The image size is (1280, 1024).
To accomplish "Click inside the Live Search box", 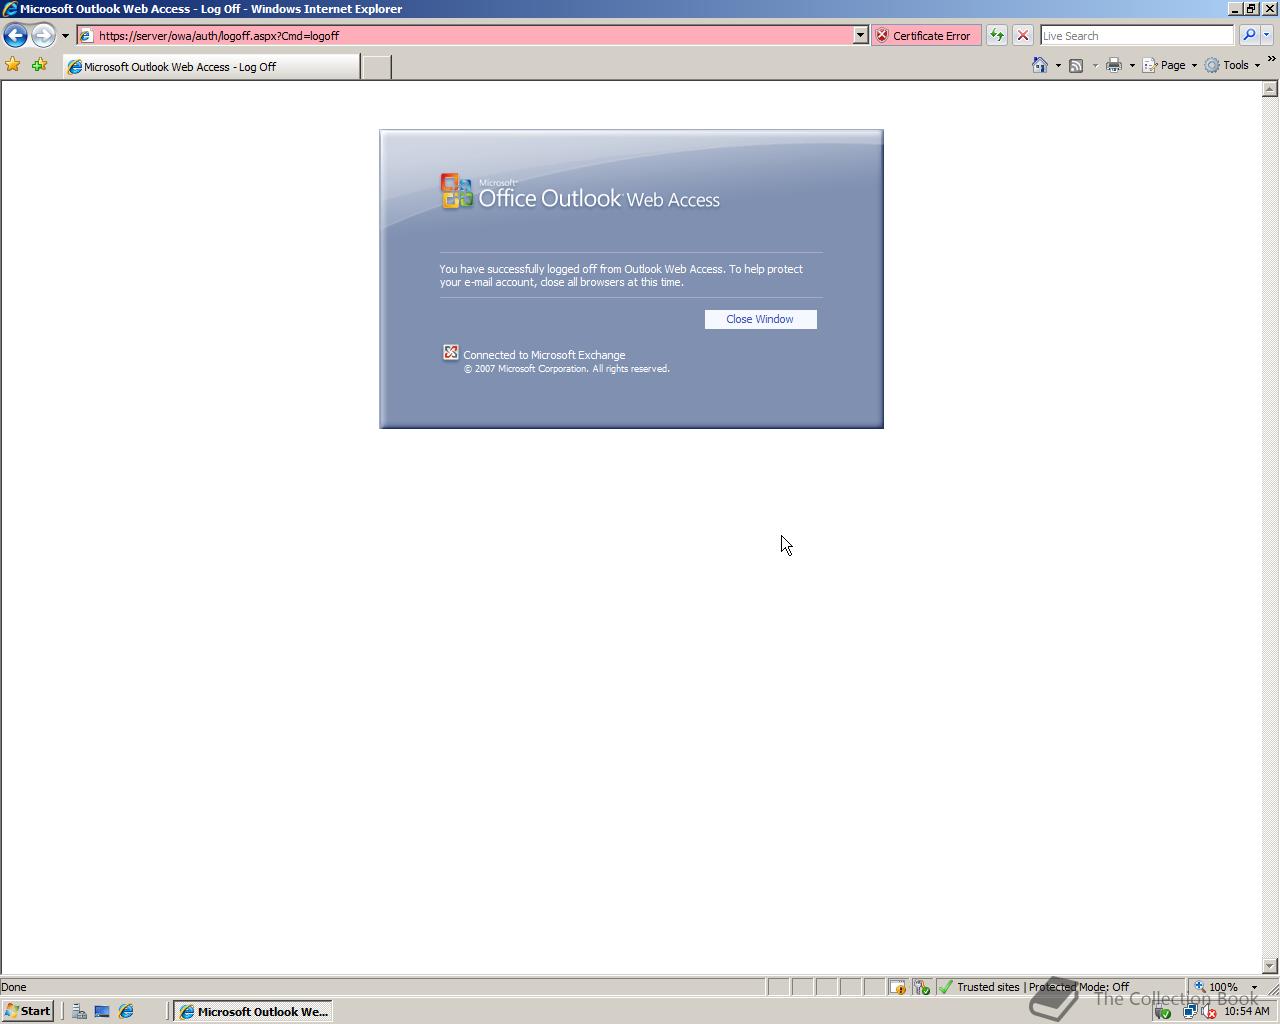I will [x=1137, y=35].
